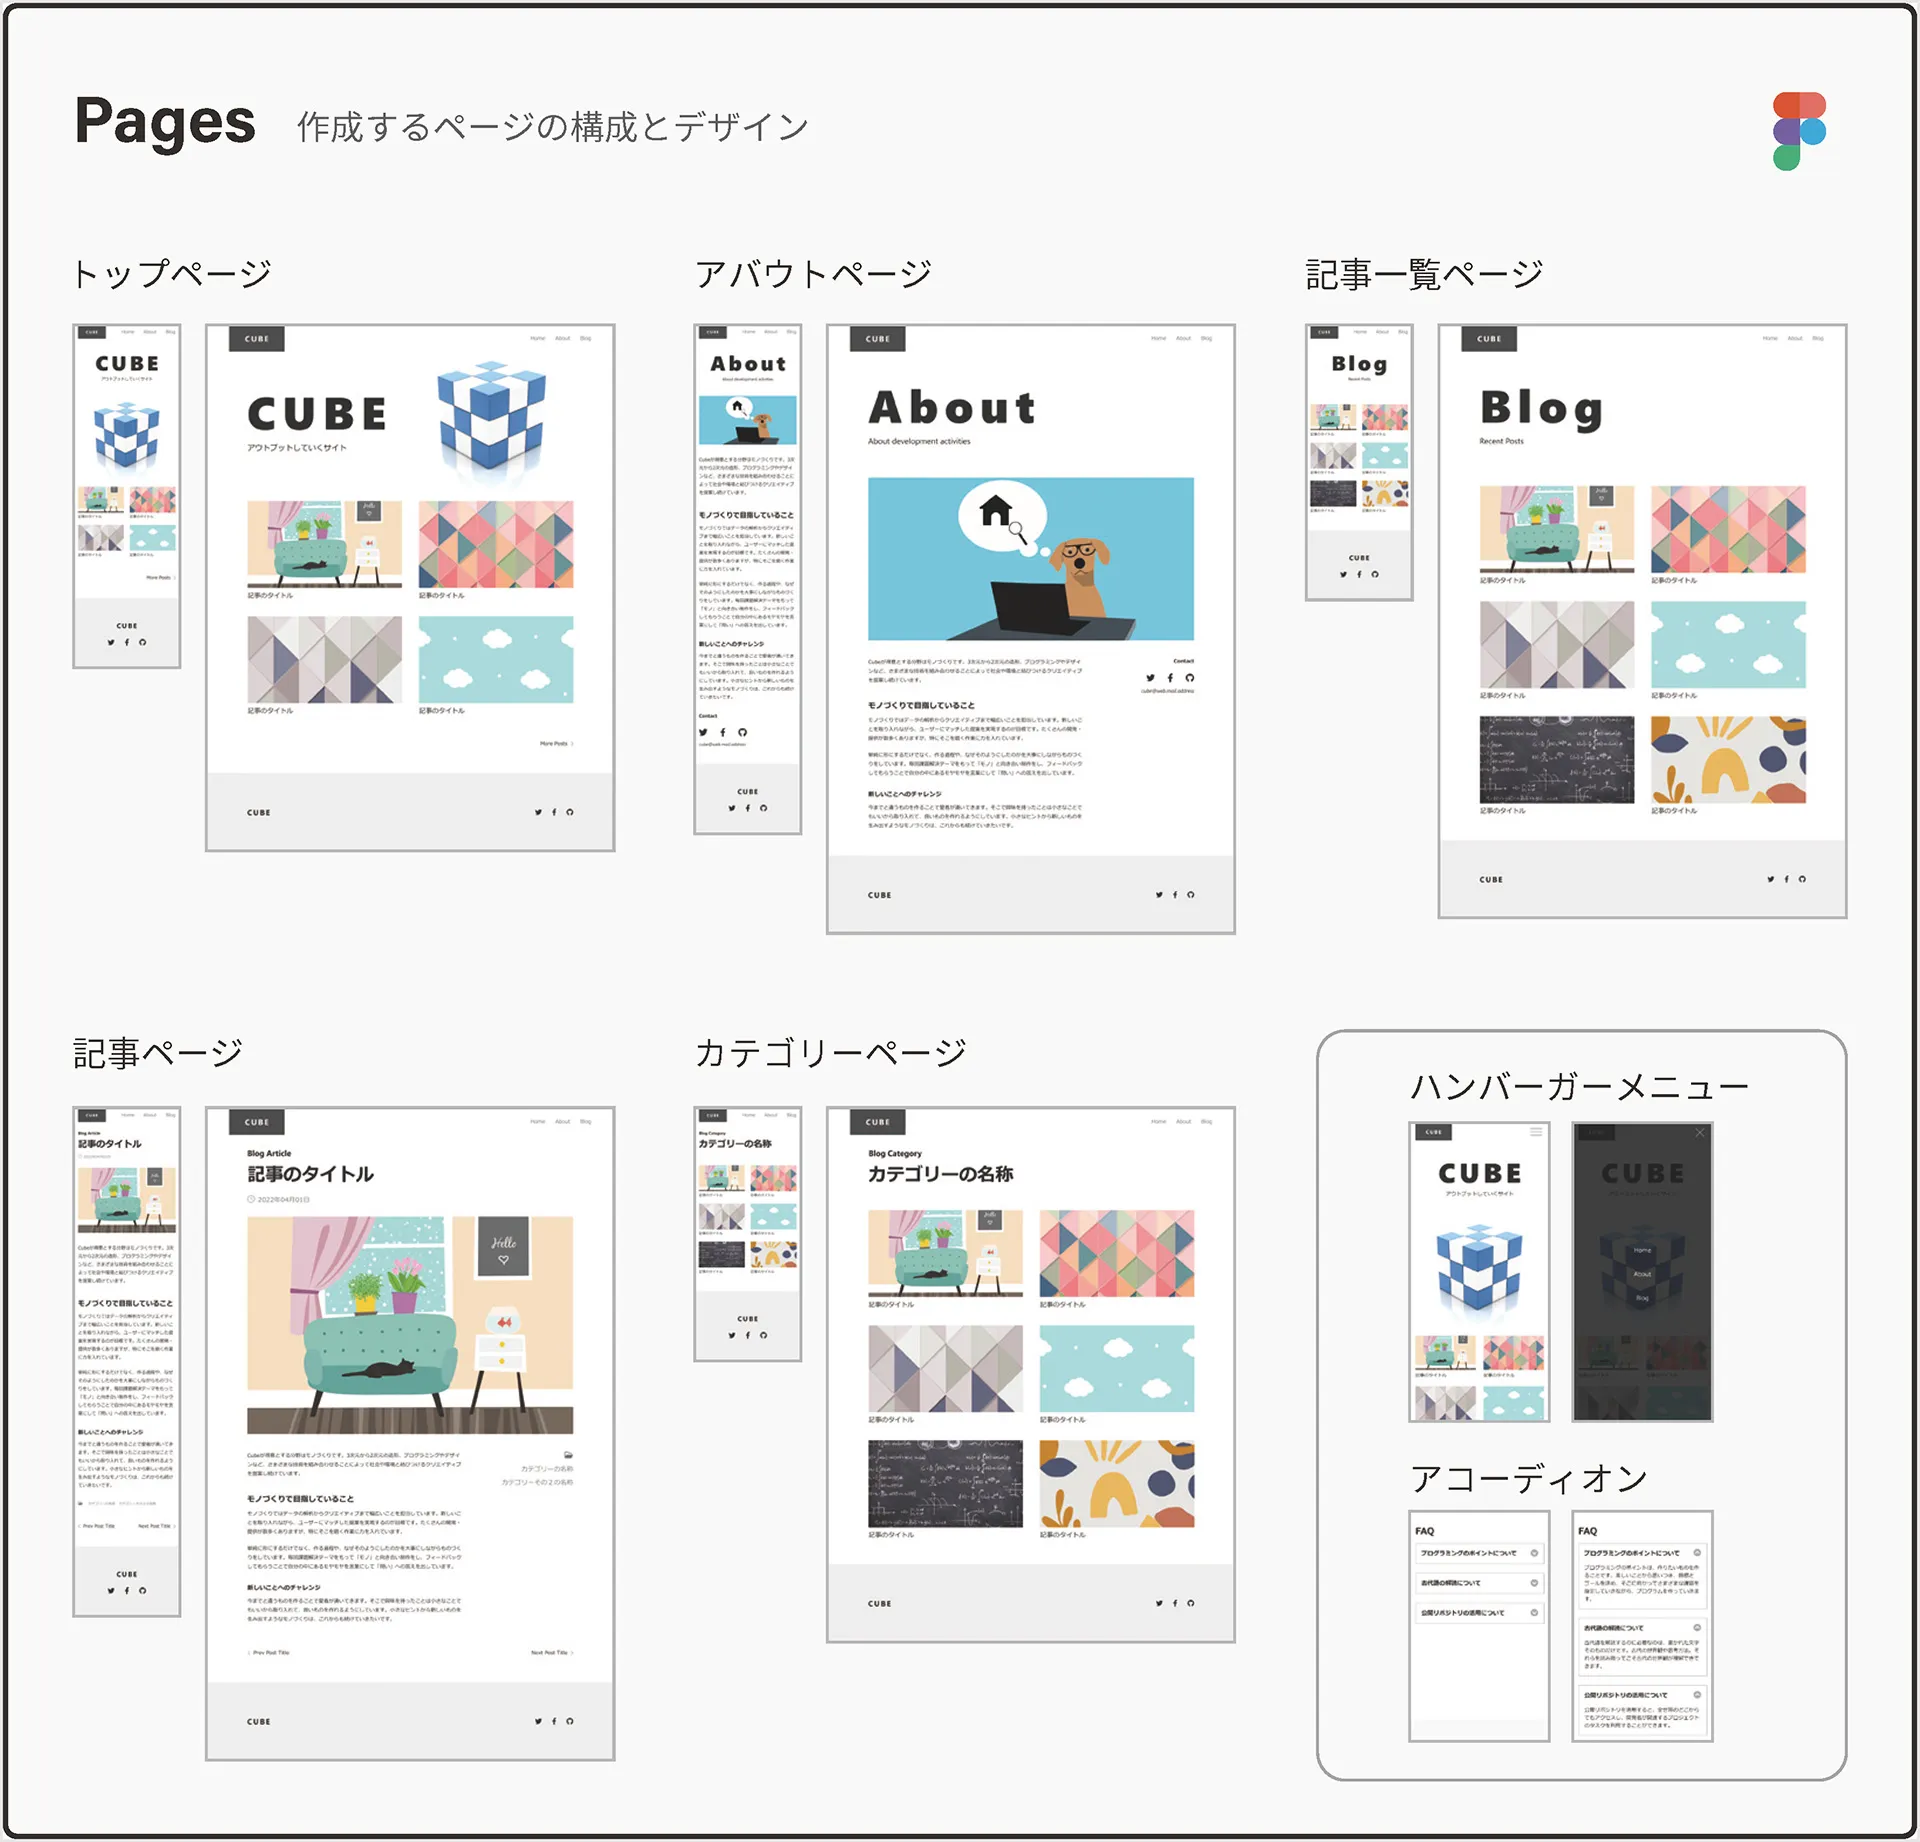Expand the 古代語の解読について FAQ accordion chevron
The image size is (1920, 1842).
tap(1534, 1583)
